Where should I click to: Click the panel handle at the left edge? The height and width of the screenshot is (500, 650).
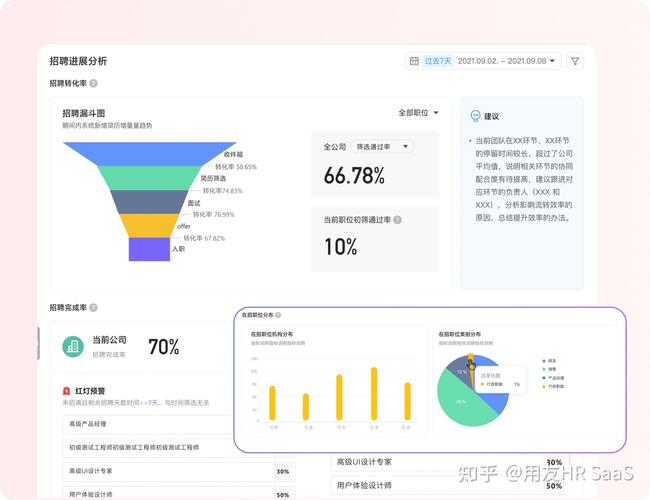tap(39, 343)
